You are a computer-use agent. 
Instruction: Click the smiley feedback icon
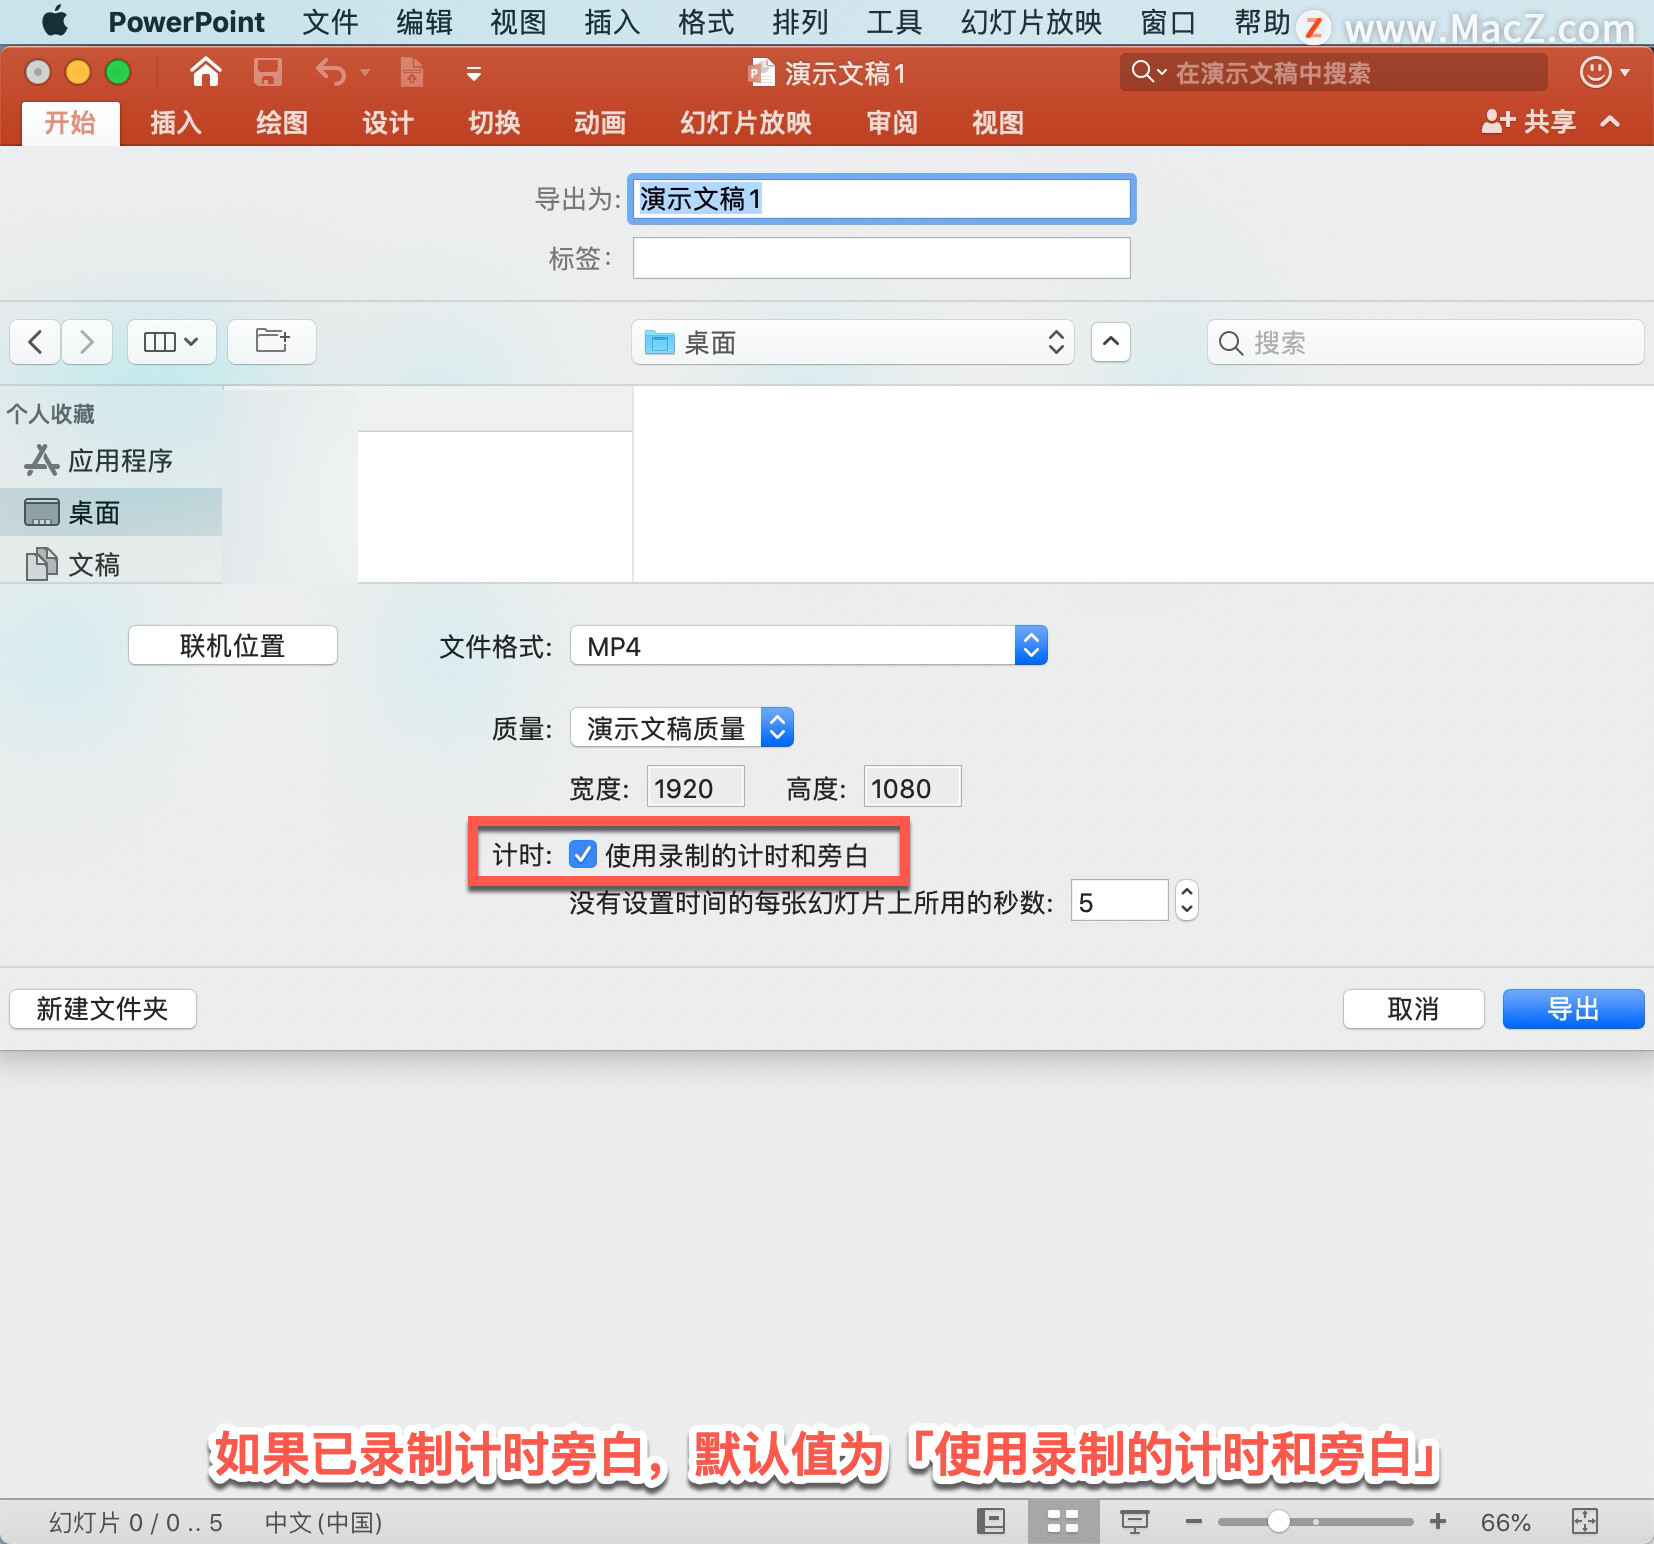pyautogui.click(x=1595, y=72)
